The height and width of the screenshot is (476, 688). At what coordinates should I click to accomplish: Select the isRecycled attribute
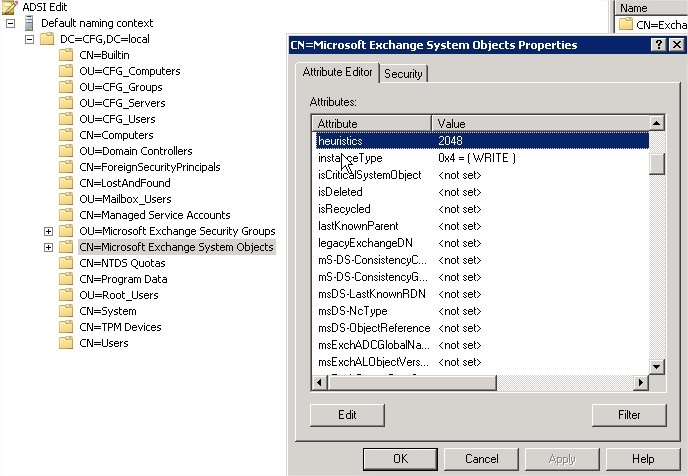click(482, 209)
